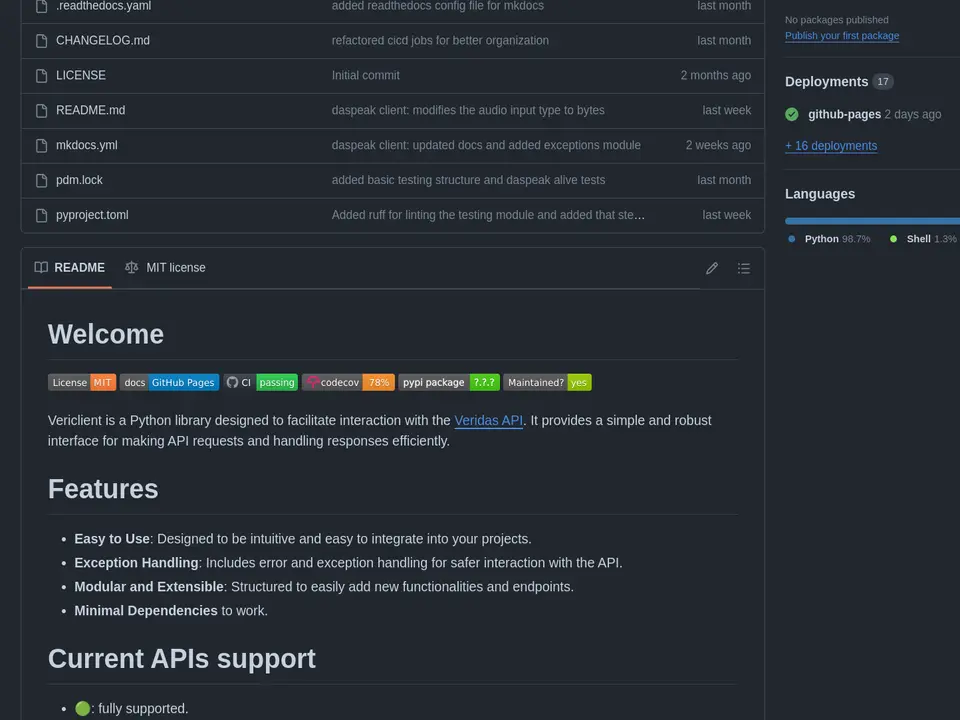960x720 pixels.
Task: Open commit 'updated docs and added exceptions module'
Action: coord(486,145)
